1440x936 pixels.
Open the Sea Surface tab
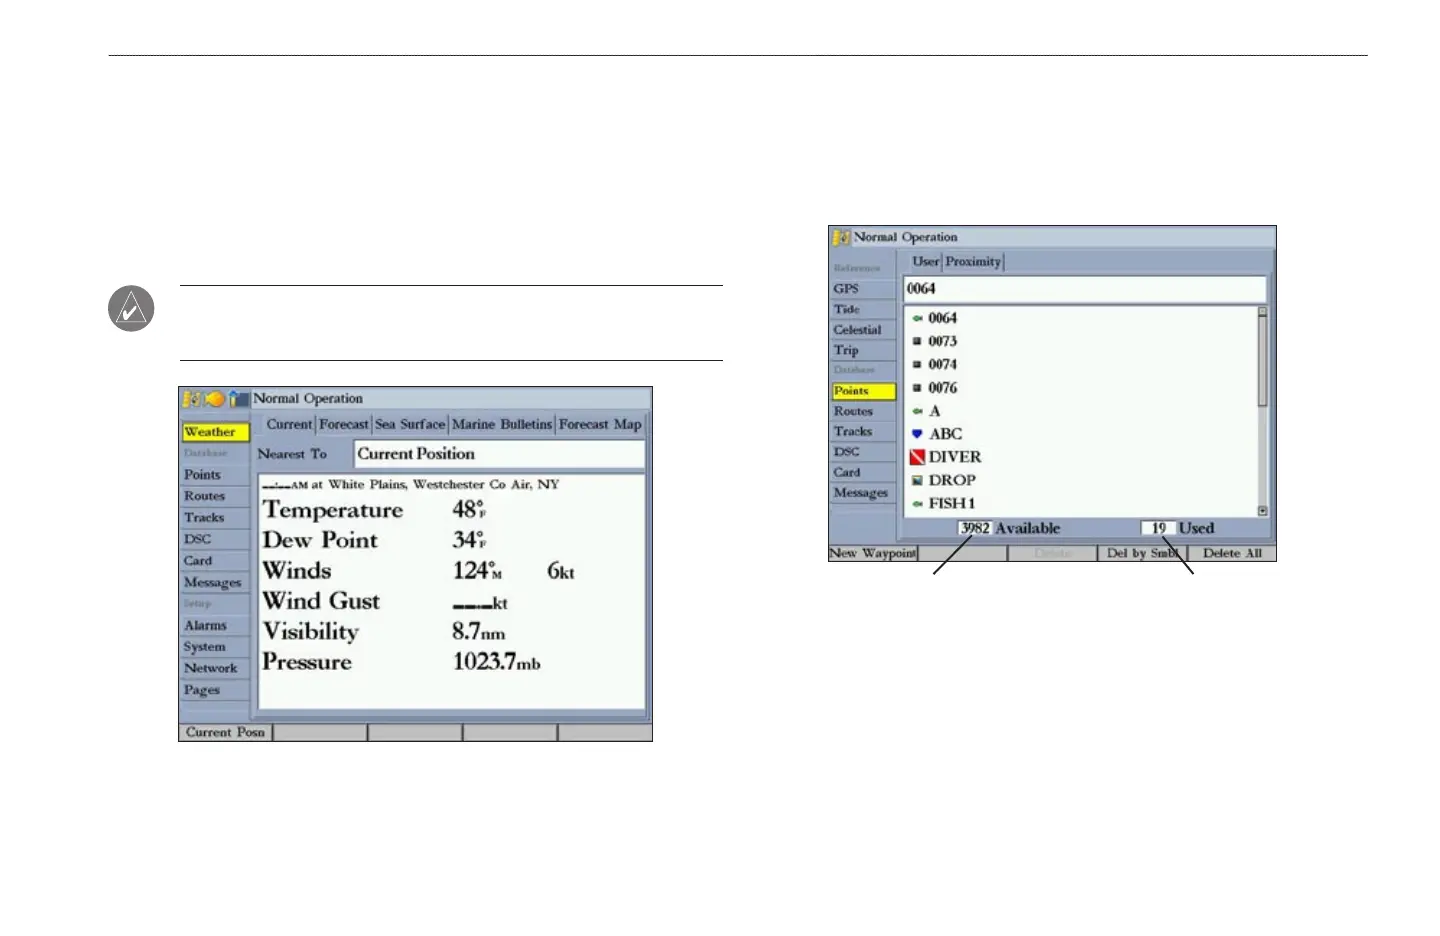click(410, 424)
